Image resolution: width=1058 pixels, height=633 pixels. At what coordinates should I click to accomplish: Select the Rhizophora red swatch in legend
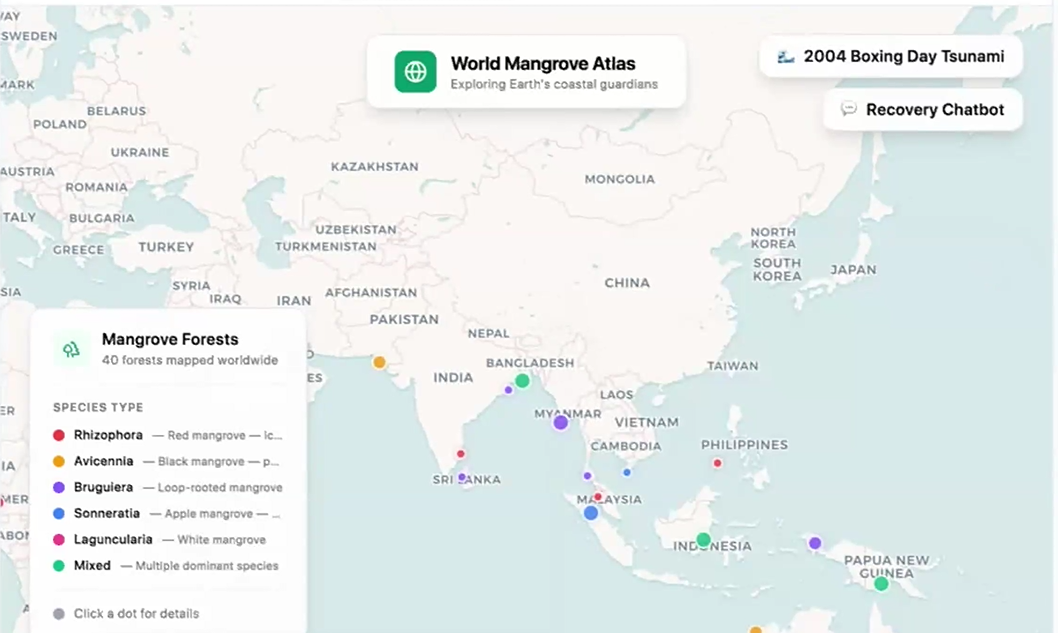click(59, 435)
